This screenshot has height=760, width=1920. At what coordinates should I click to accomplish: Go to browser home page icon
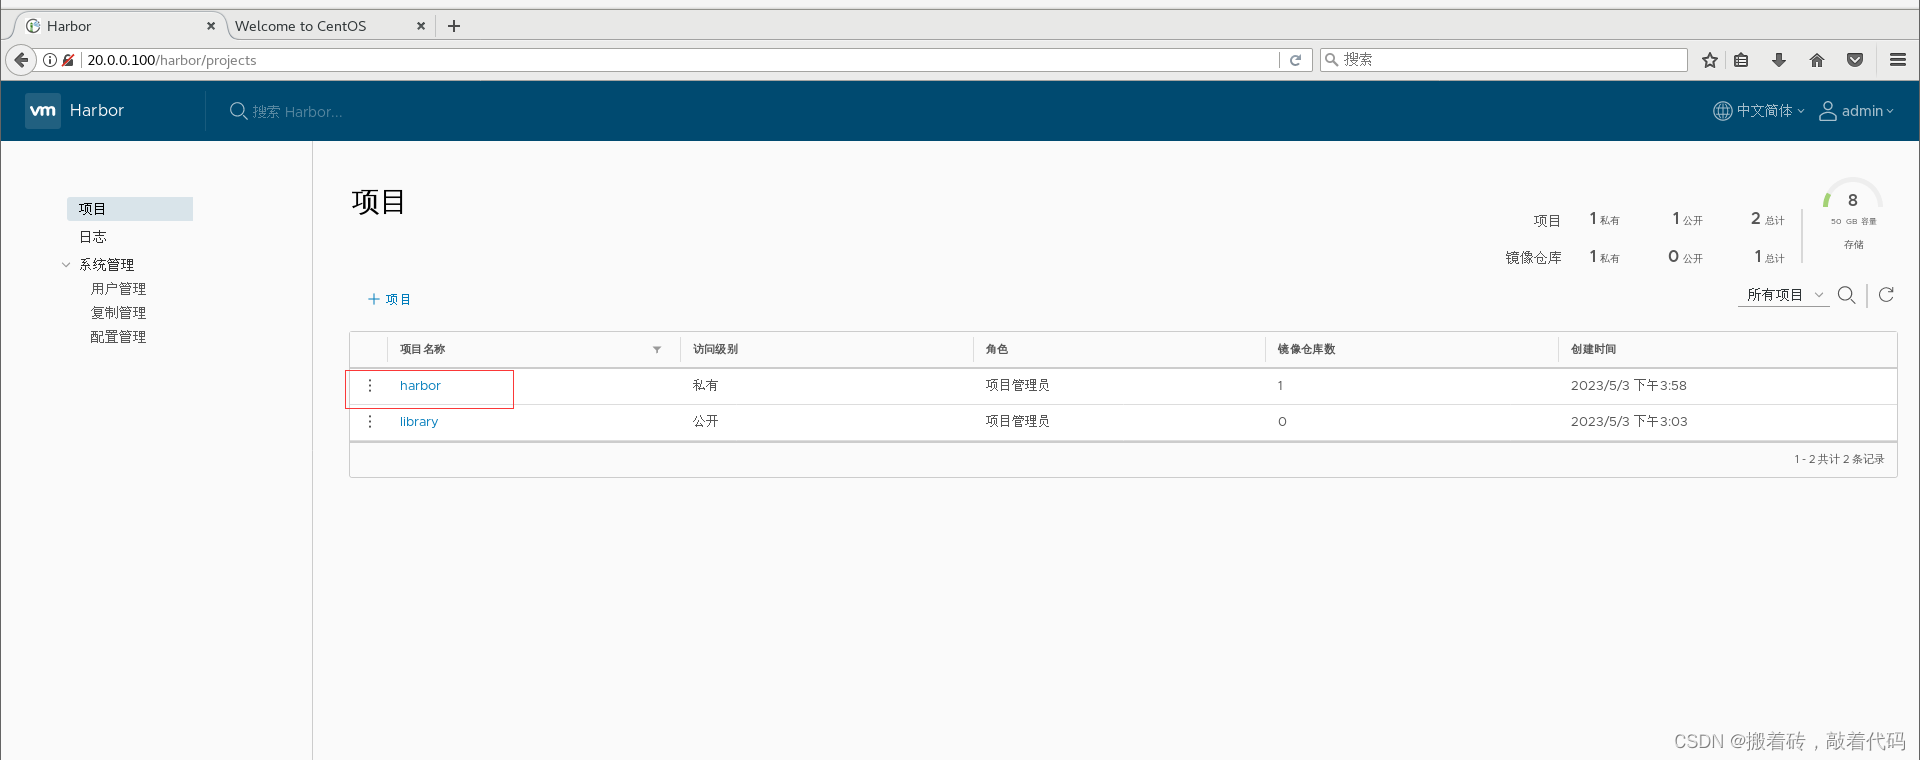[1817, 60]
